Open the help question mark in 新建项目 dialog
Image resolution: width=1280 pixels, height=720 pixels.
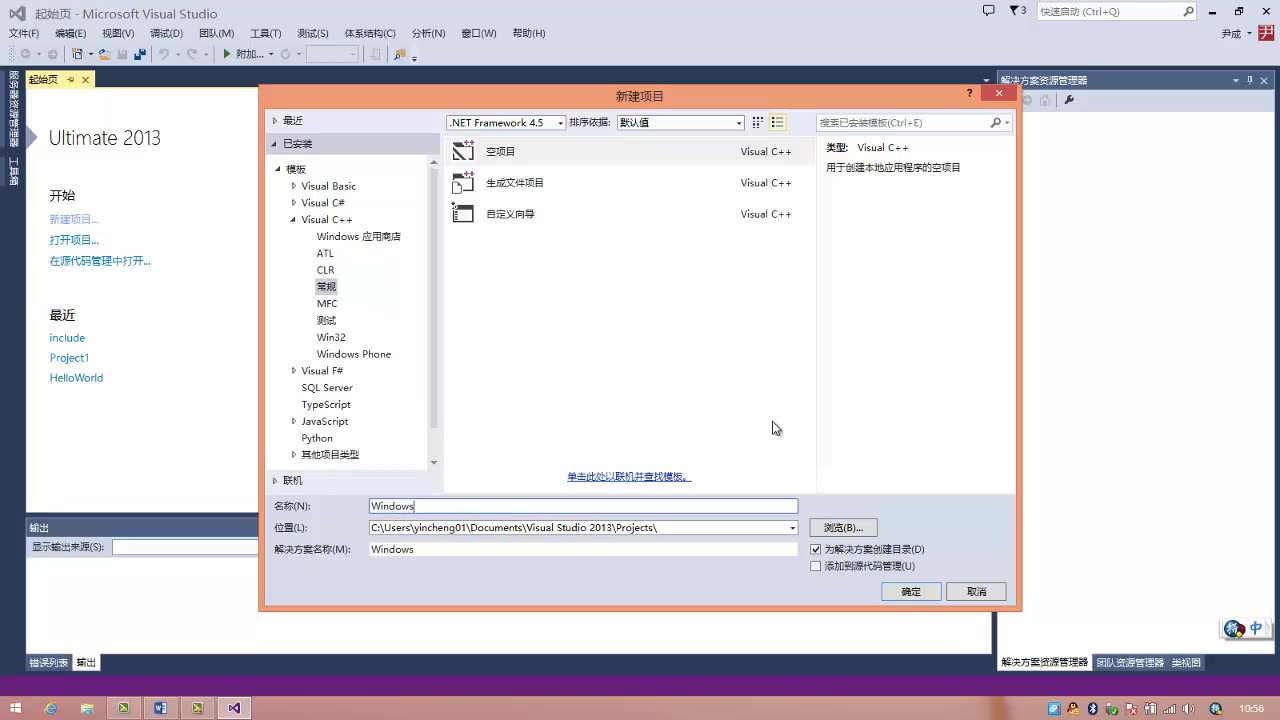pyautogui.click(x=969, y=93)
